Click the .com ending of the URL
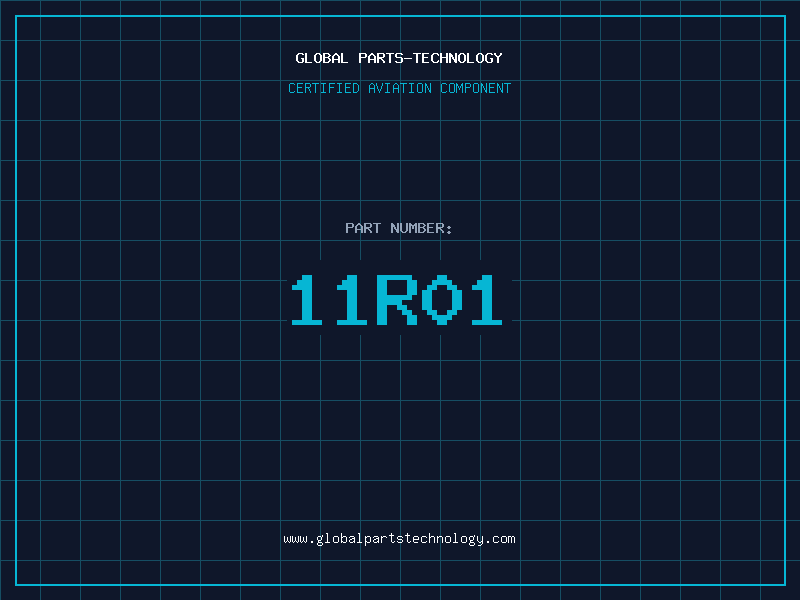Viewport: 800px width, 600px height. tap(500, 539)
